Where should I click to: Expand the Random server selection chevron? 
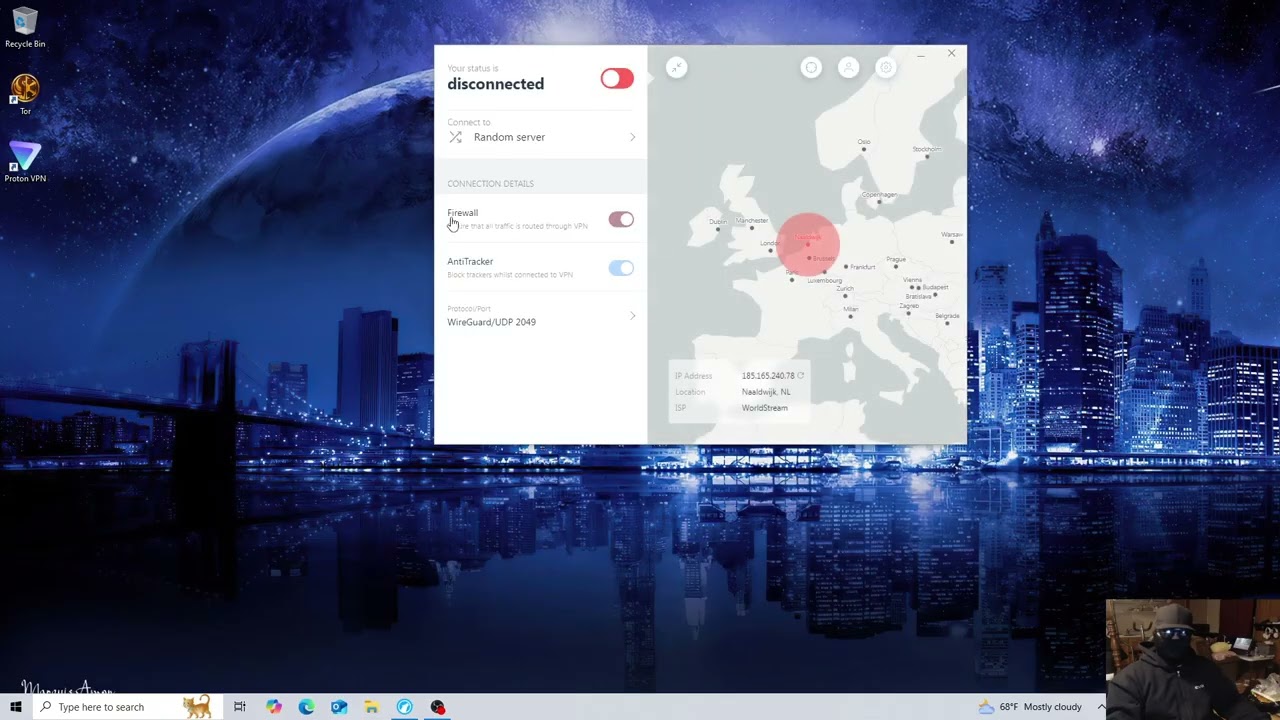point(632,137)
